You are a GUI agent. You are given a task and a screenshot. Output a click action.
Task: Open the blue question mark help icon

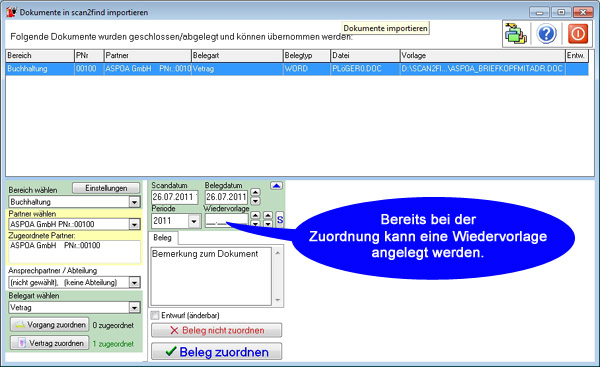546,34
